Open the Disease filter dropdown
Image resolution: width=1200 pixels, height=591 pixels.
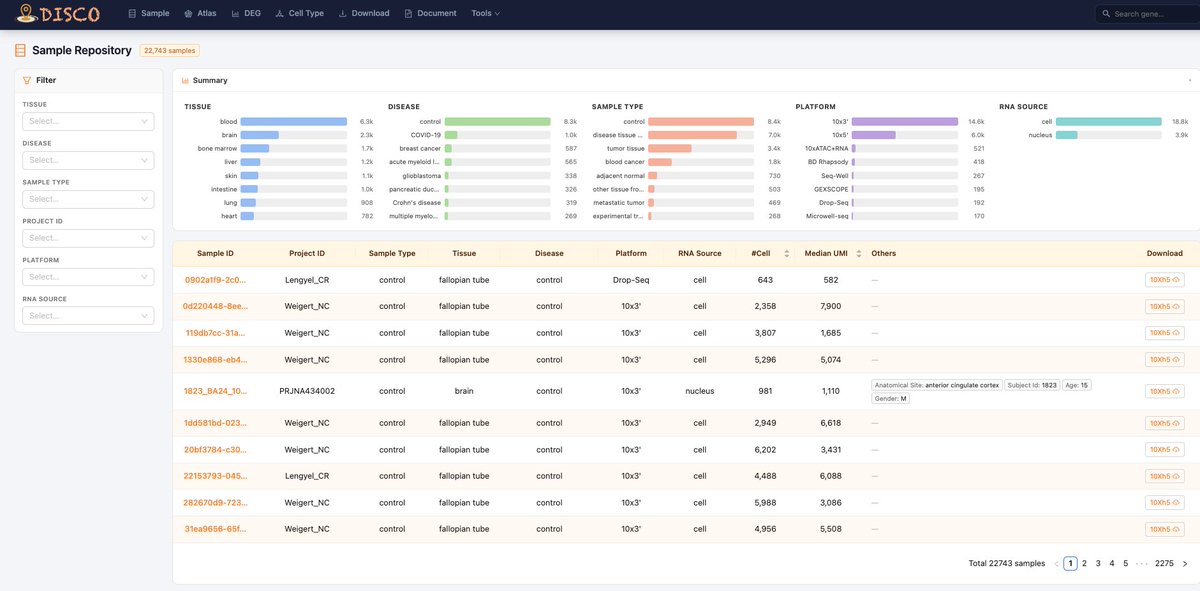coord(88,160)
